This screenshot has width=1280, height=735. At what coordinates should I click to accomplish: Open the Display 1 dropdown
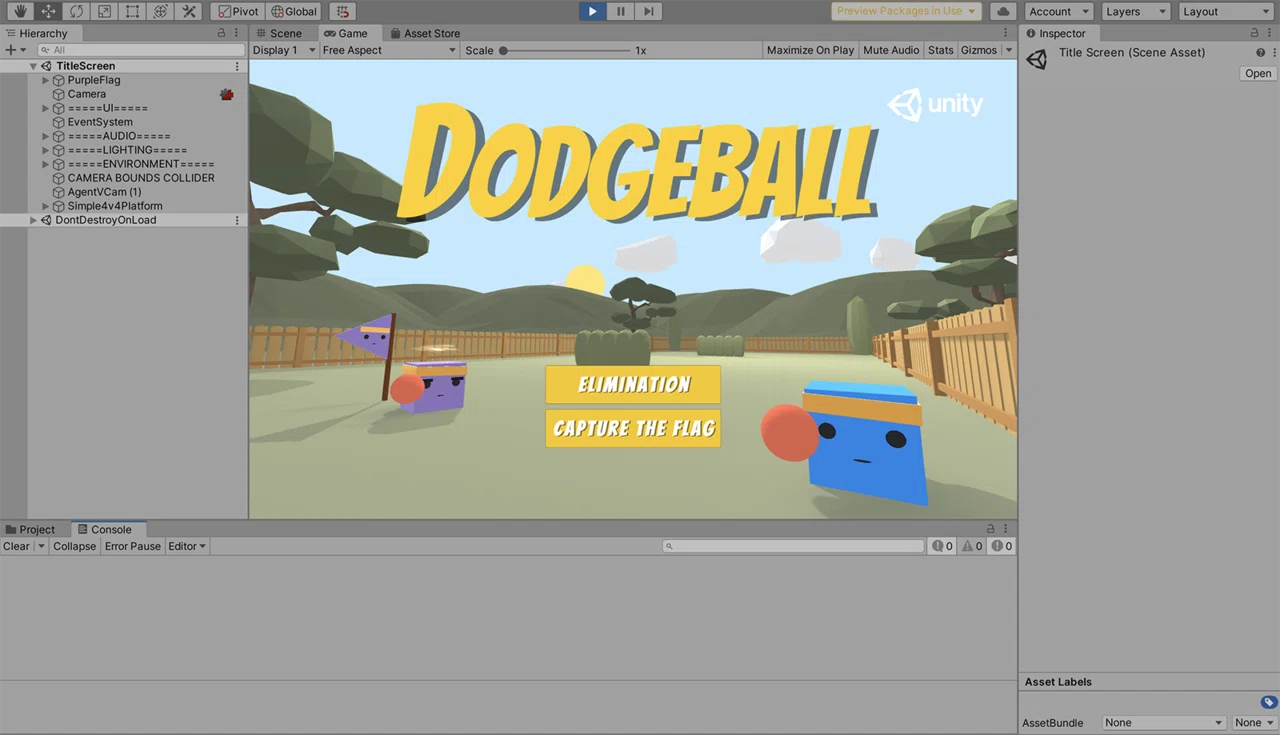pyautogui.click(x=284, y=50)
